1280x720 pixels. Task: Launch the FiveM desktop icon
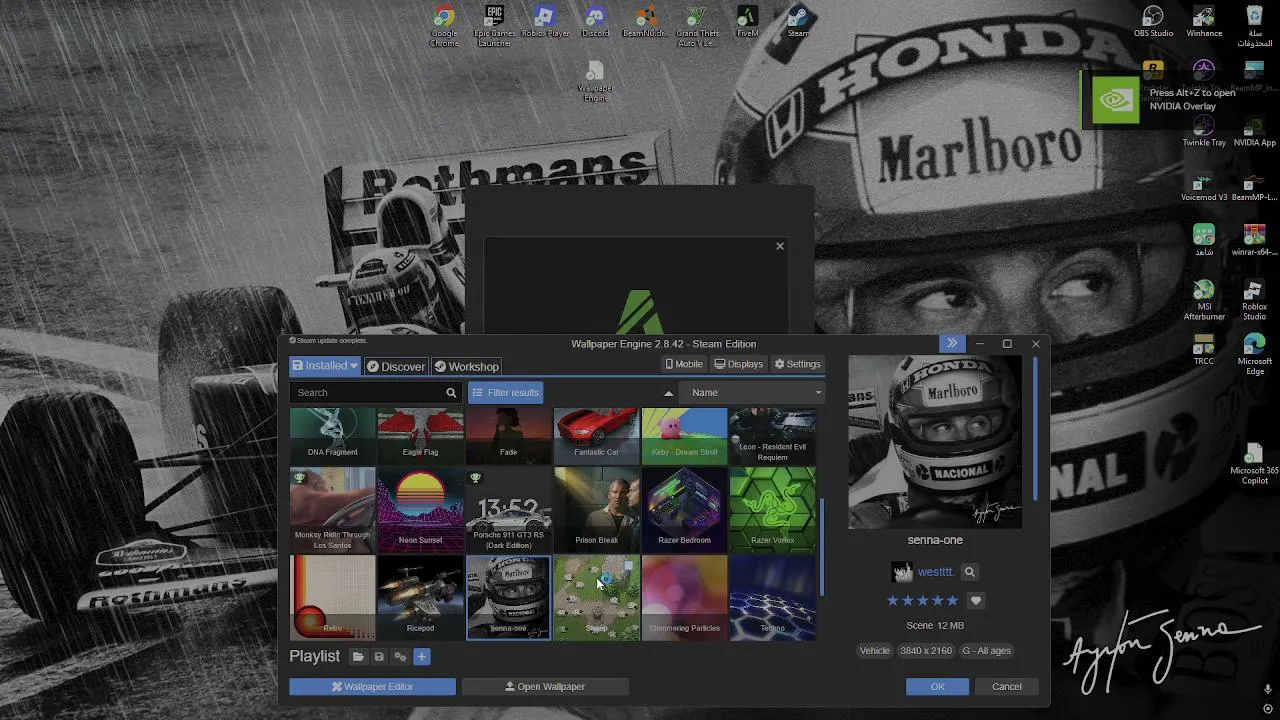point(747,23)
